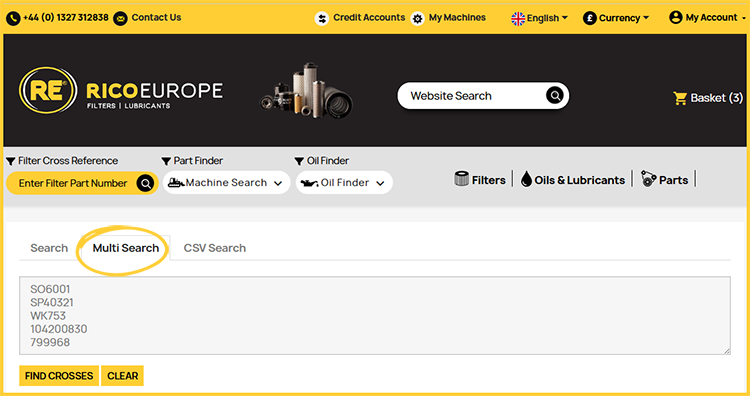
Task: Click the Filters cartridge icon
Action: (461, 179)
